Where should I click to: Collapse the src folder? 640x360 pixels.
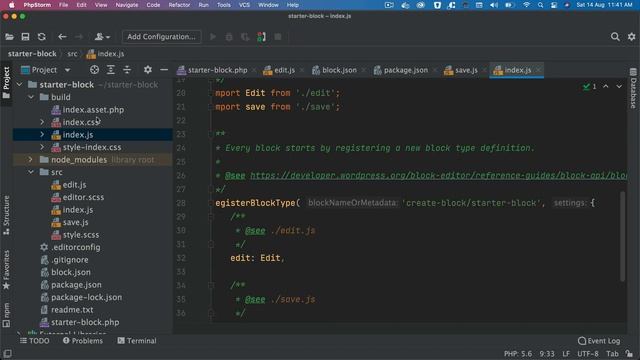(x=31, y=172)
